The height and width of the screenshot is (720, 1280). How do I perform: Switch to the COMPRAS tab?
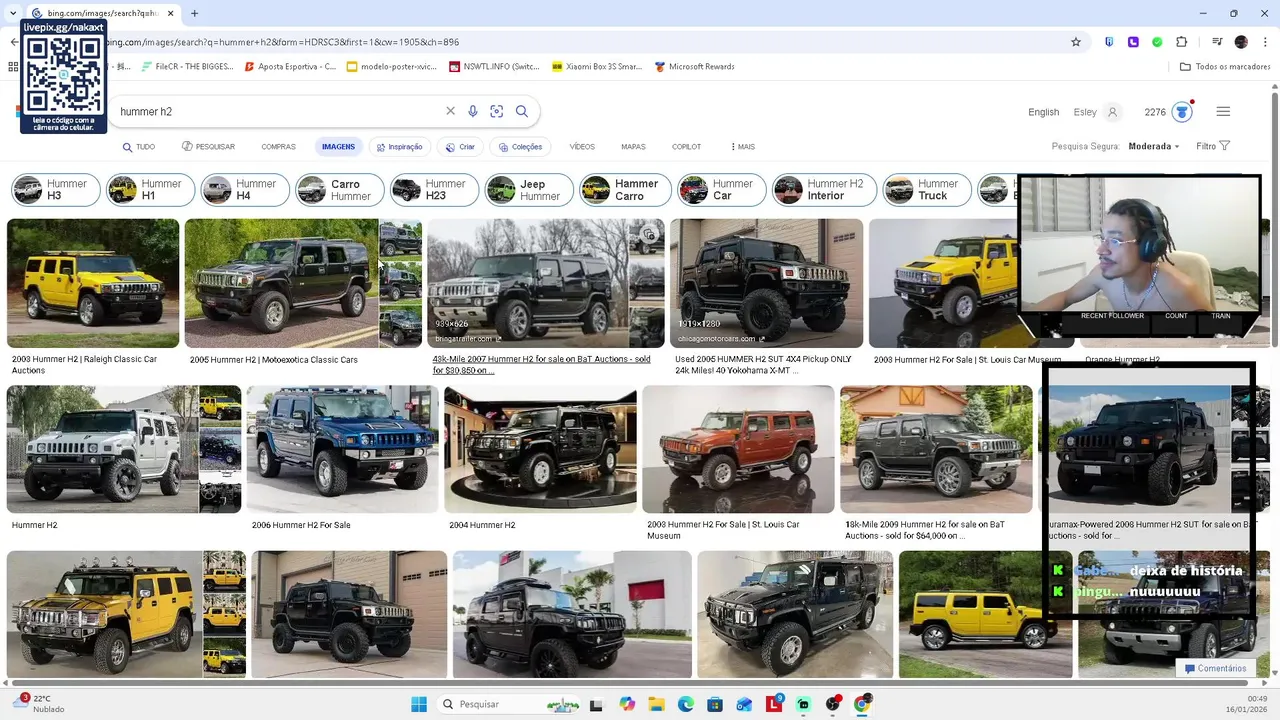click(278, 147)
